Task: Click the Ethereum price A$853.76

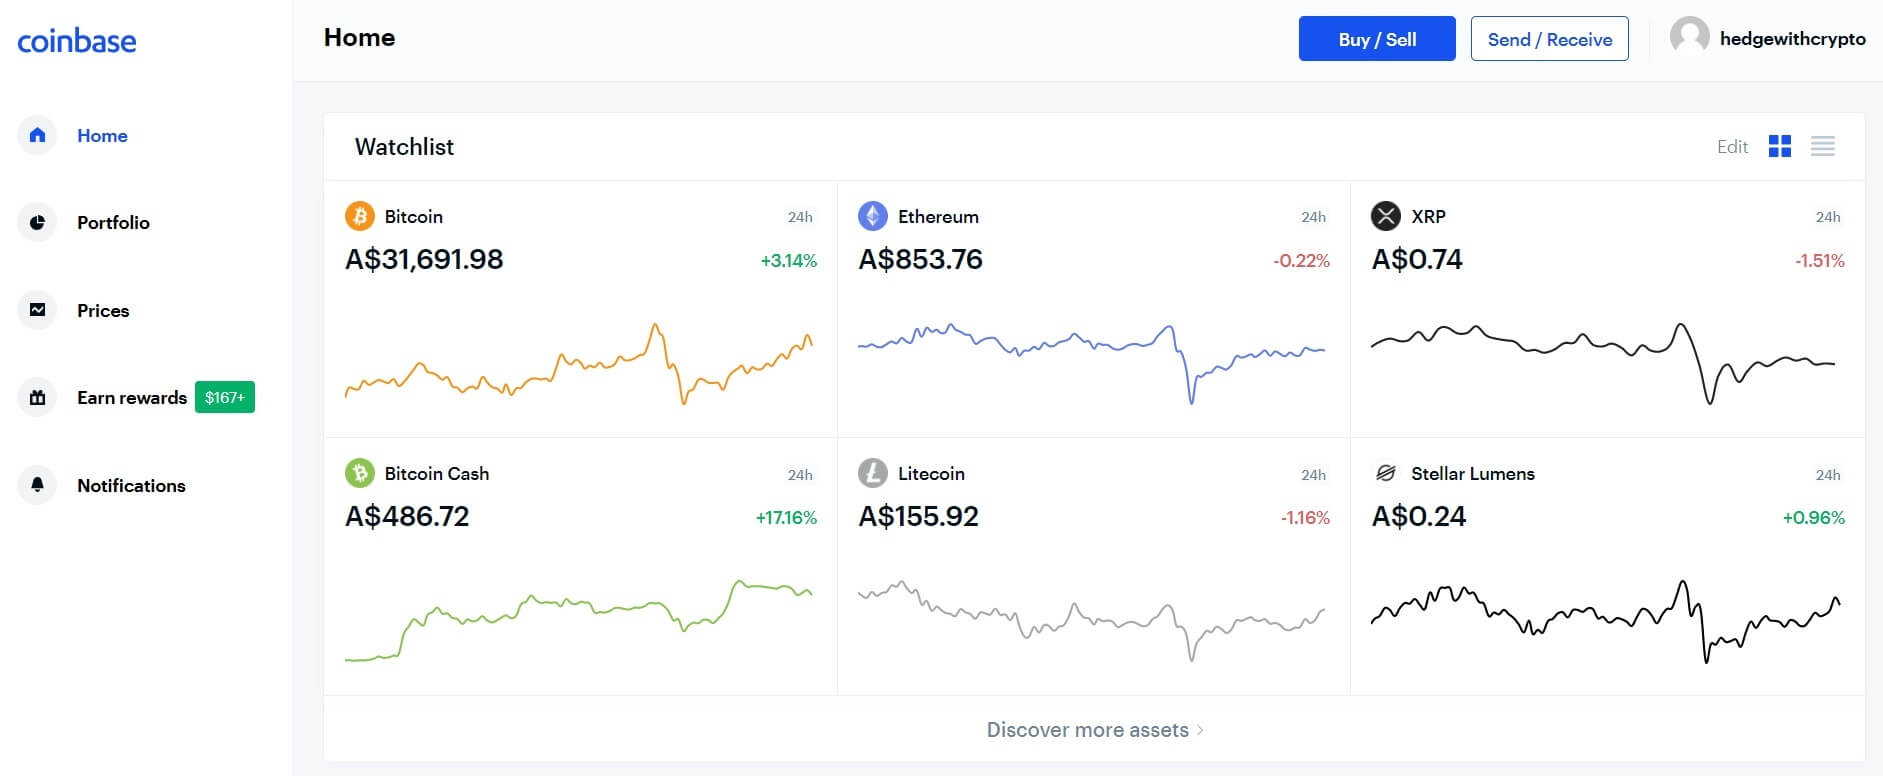Action: (x=921, y=260)
